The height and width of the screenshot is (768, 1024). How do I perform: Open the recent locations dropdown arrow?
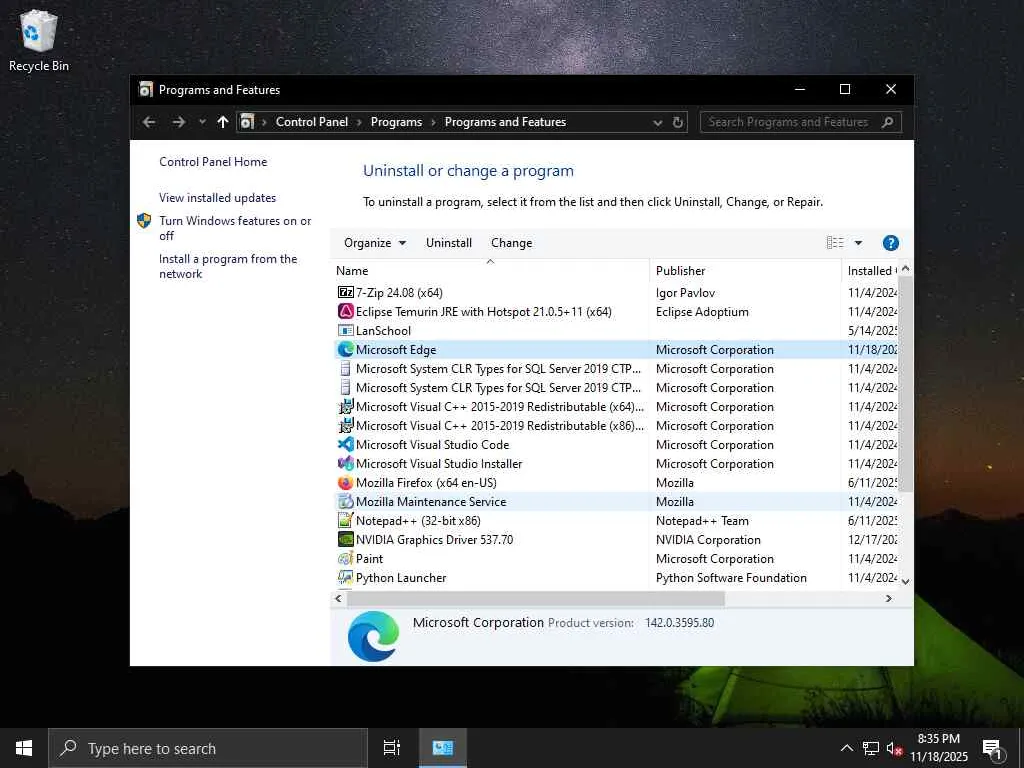[x=202, y=122]
